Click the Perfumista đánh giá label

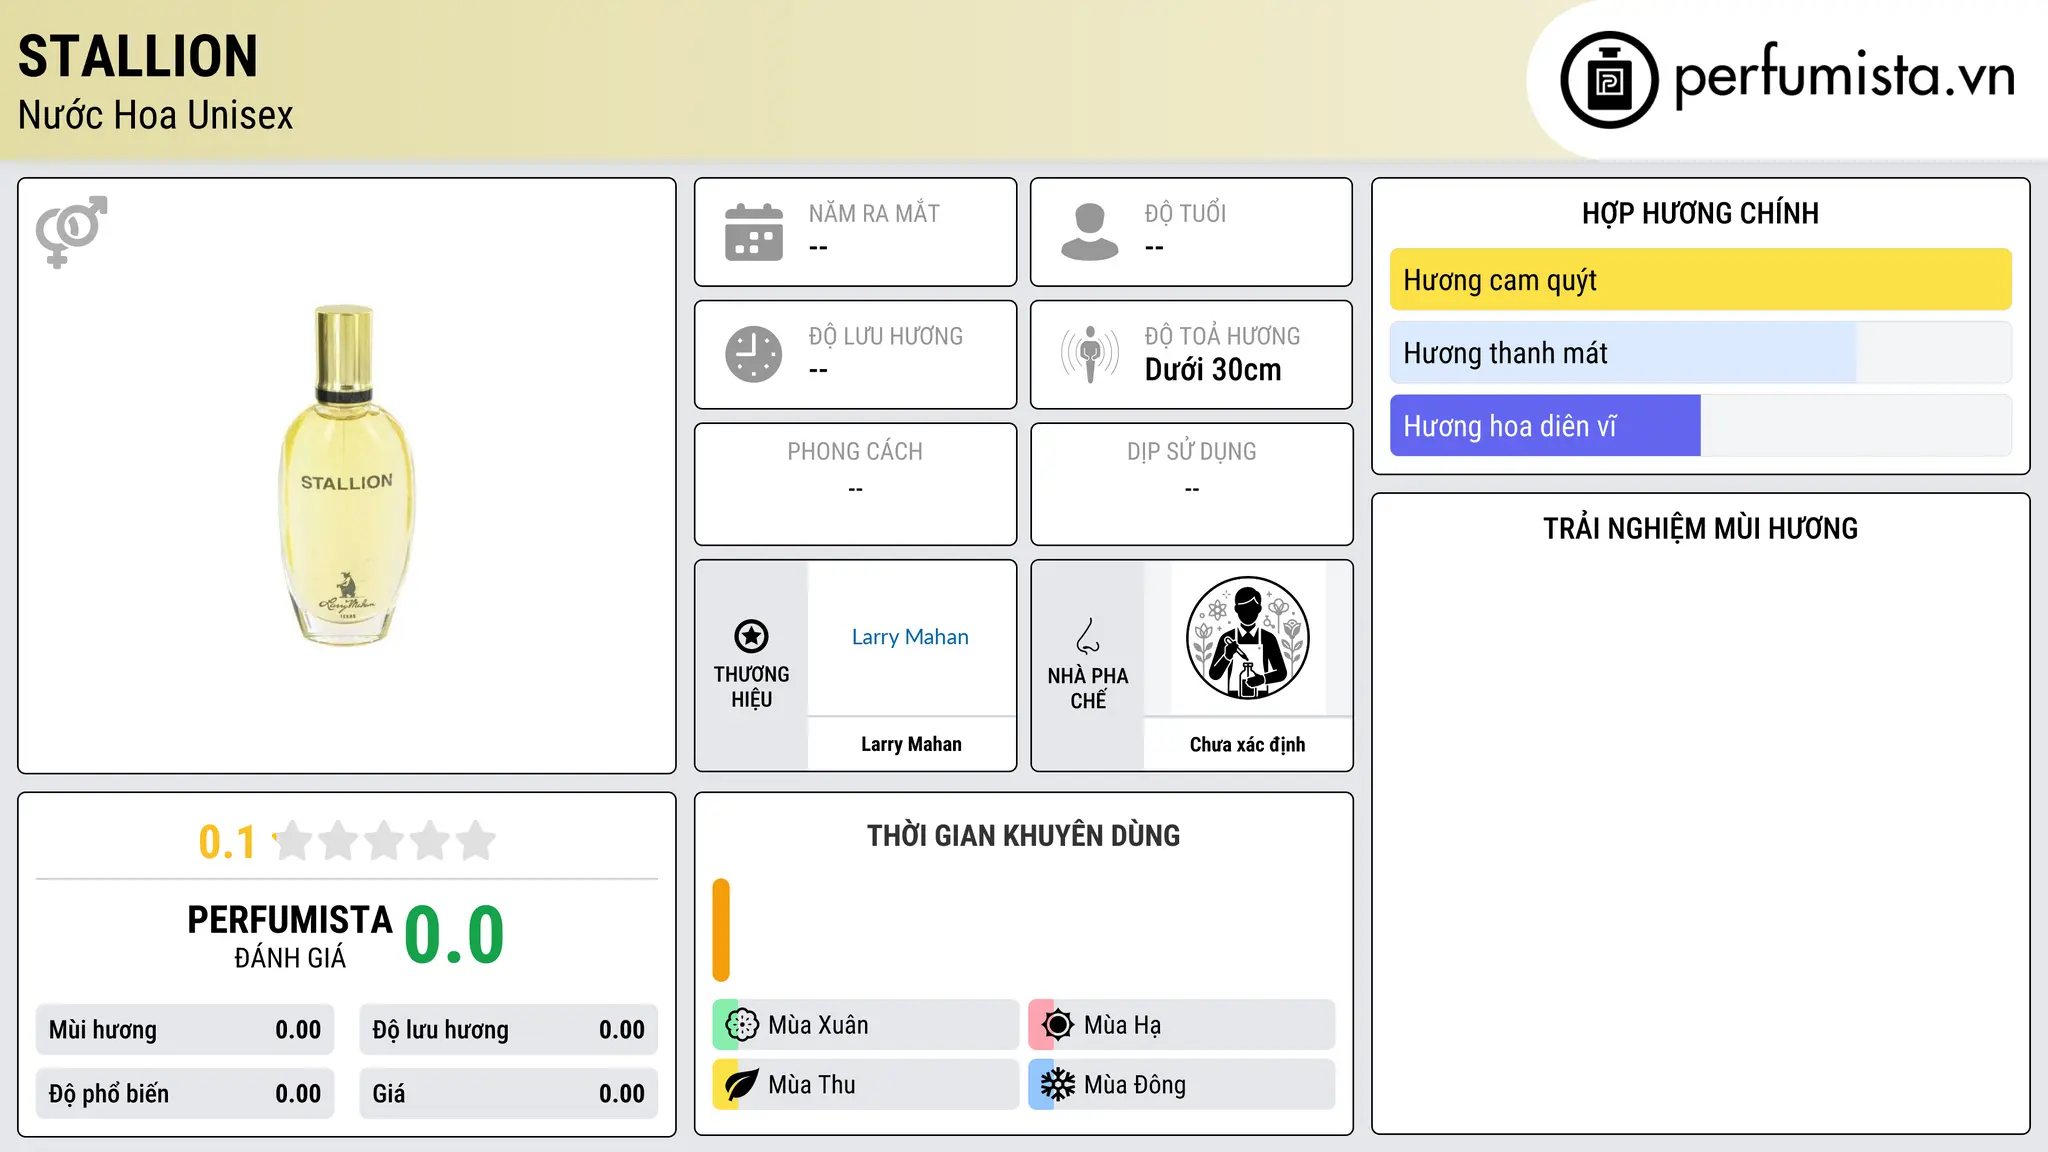(290, 936)
